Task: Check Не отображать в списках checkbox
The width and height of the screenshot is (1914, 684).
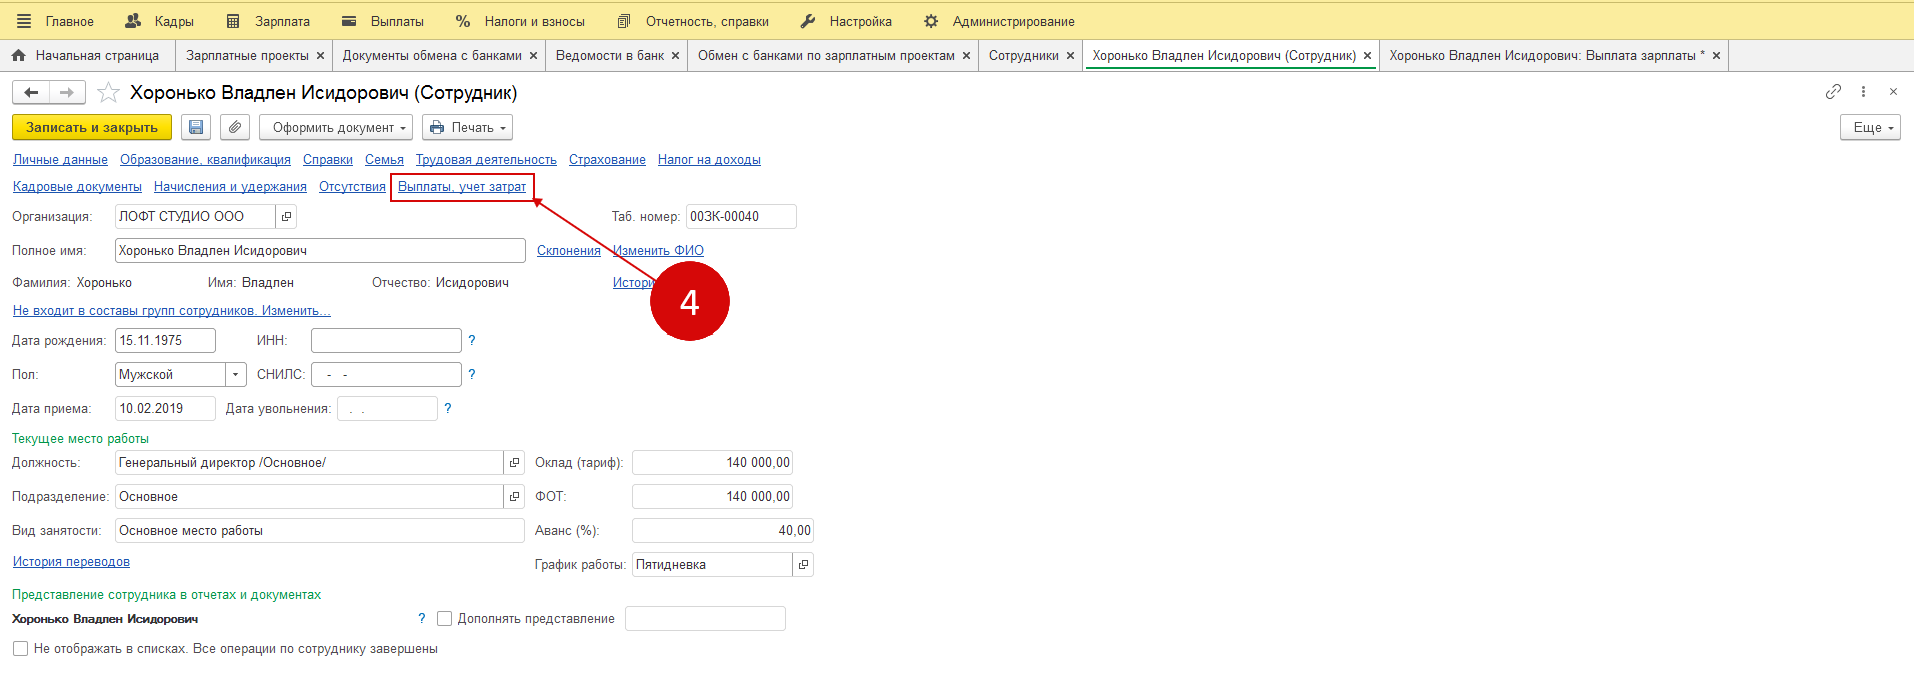Action: tap(20, 649)
